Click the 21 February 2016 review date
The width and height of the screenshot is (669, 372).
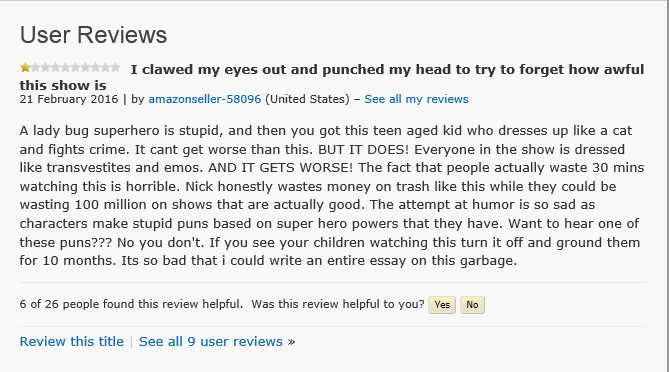69,99
